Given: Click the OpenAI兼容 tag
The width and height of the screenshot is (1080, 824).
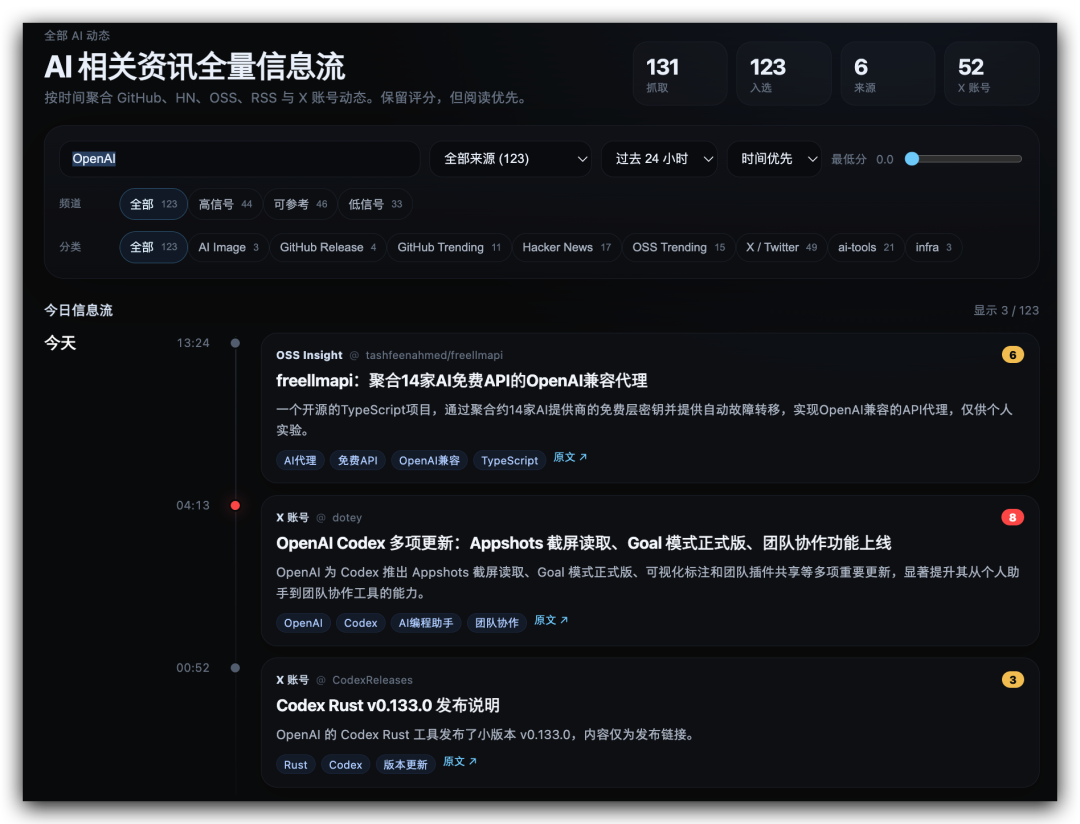Looking at the screenshot, I should point(429,460).
